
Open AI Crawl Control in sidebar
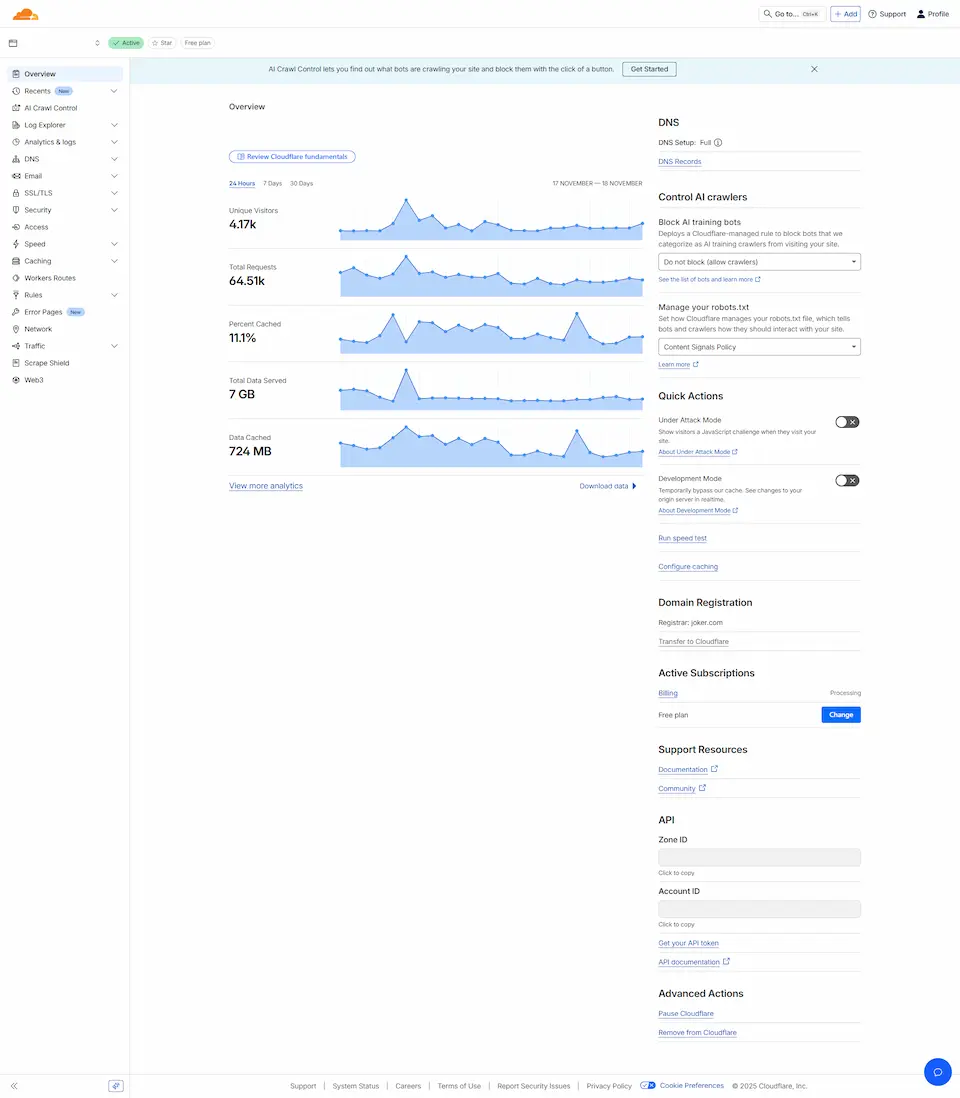click(x=50, y=108)
